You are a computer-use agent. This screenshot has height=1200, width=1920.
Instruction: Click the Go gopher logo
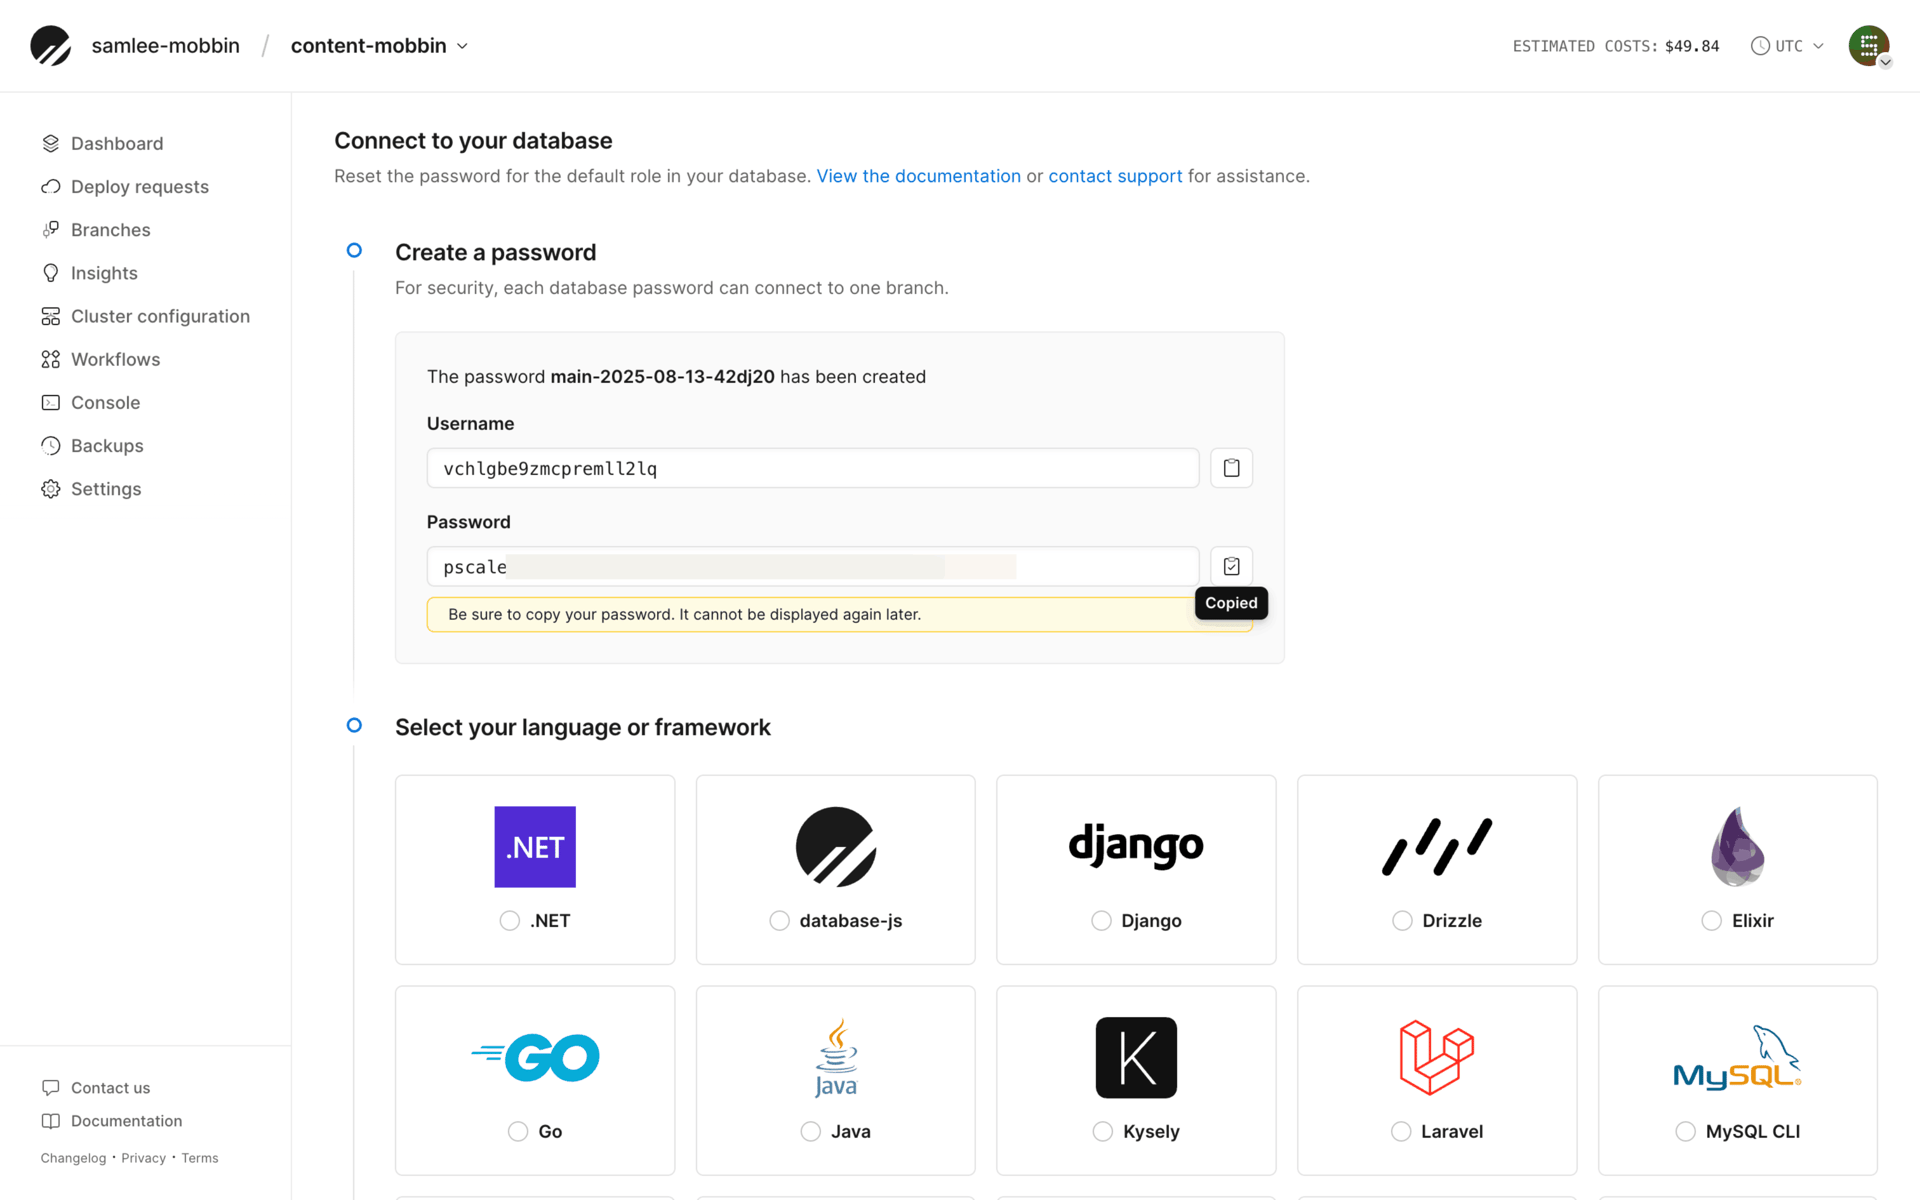535,1058
